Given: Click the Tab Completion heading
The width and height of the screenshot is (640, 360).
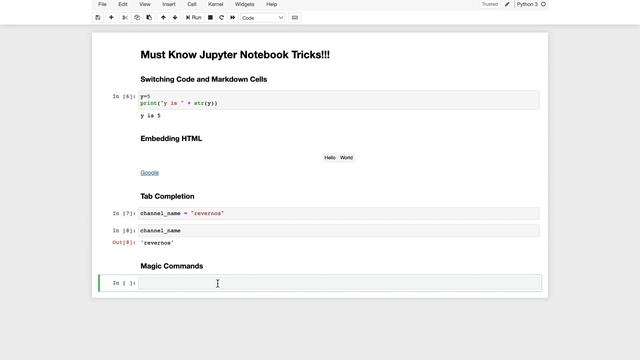Looking at the screenshot, I should coord(167,196).
